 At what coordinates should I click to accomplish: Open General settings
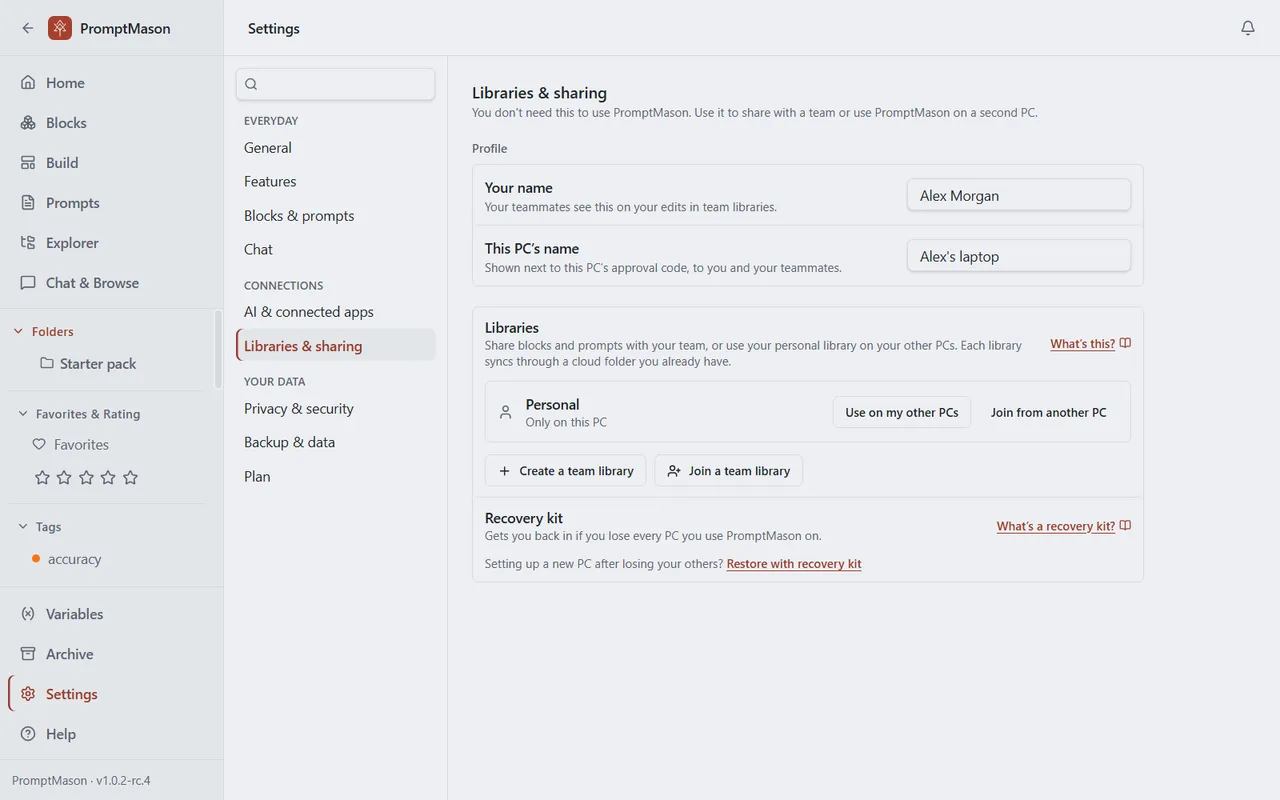pos(336,148)
